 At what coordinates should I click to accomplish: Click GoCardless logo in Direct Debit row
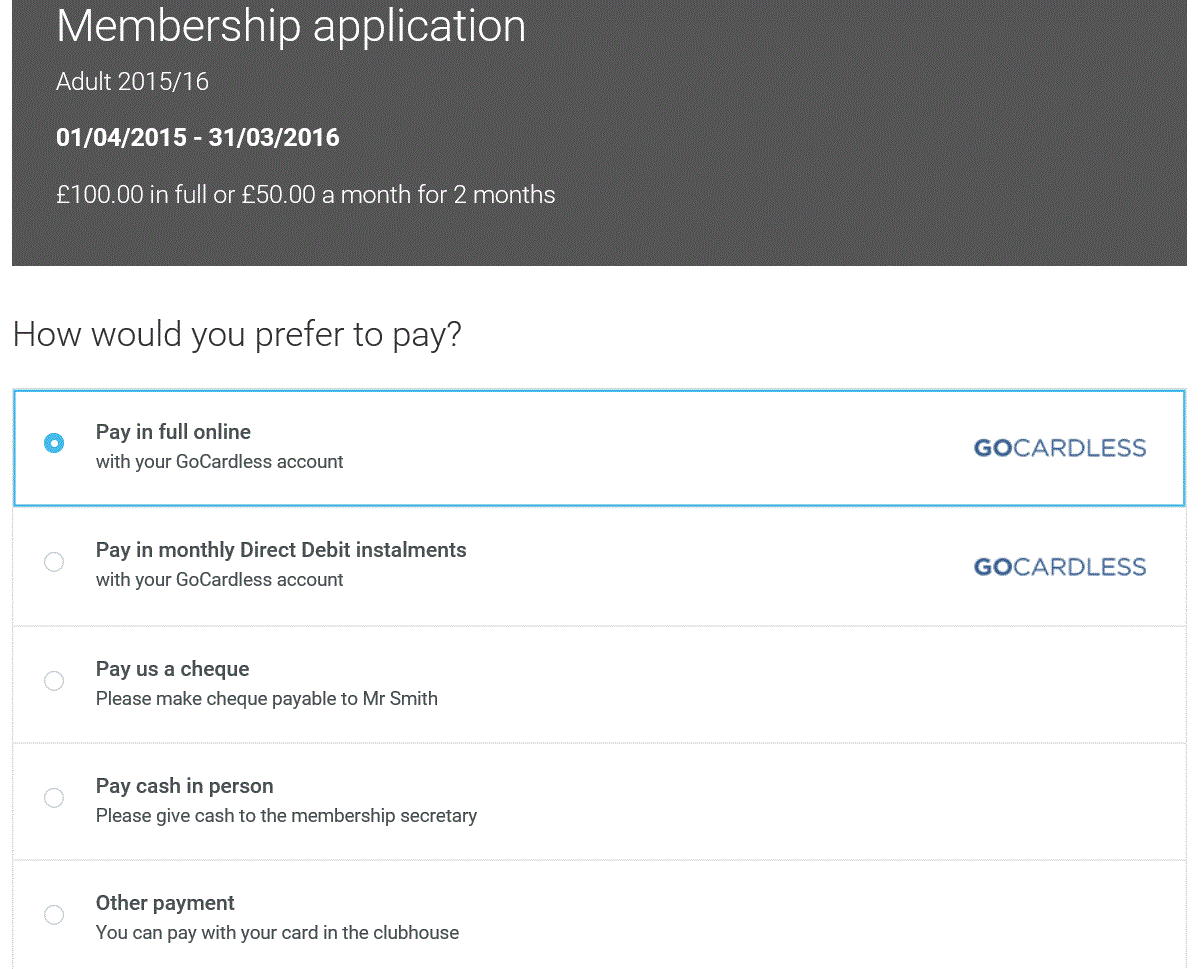pyautogui.click(x=1059, y=567)
